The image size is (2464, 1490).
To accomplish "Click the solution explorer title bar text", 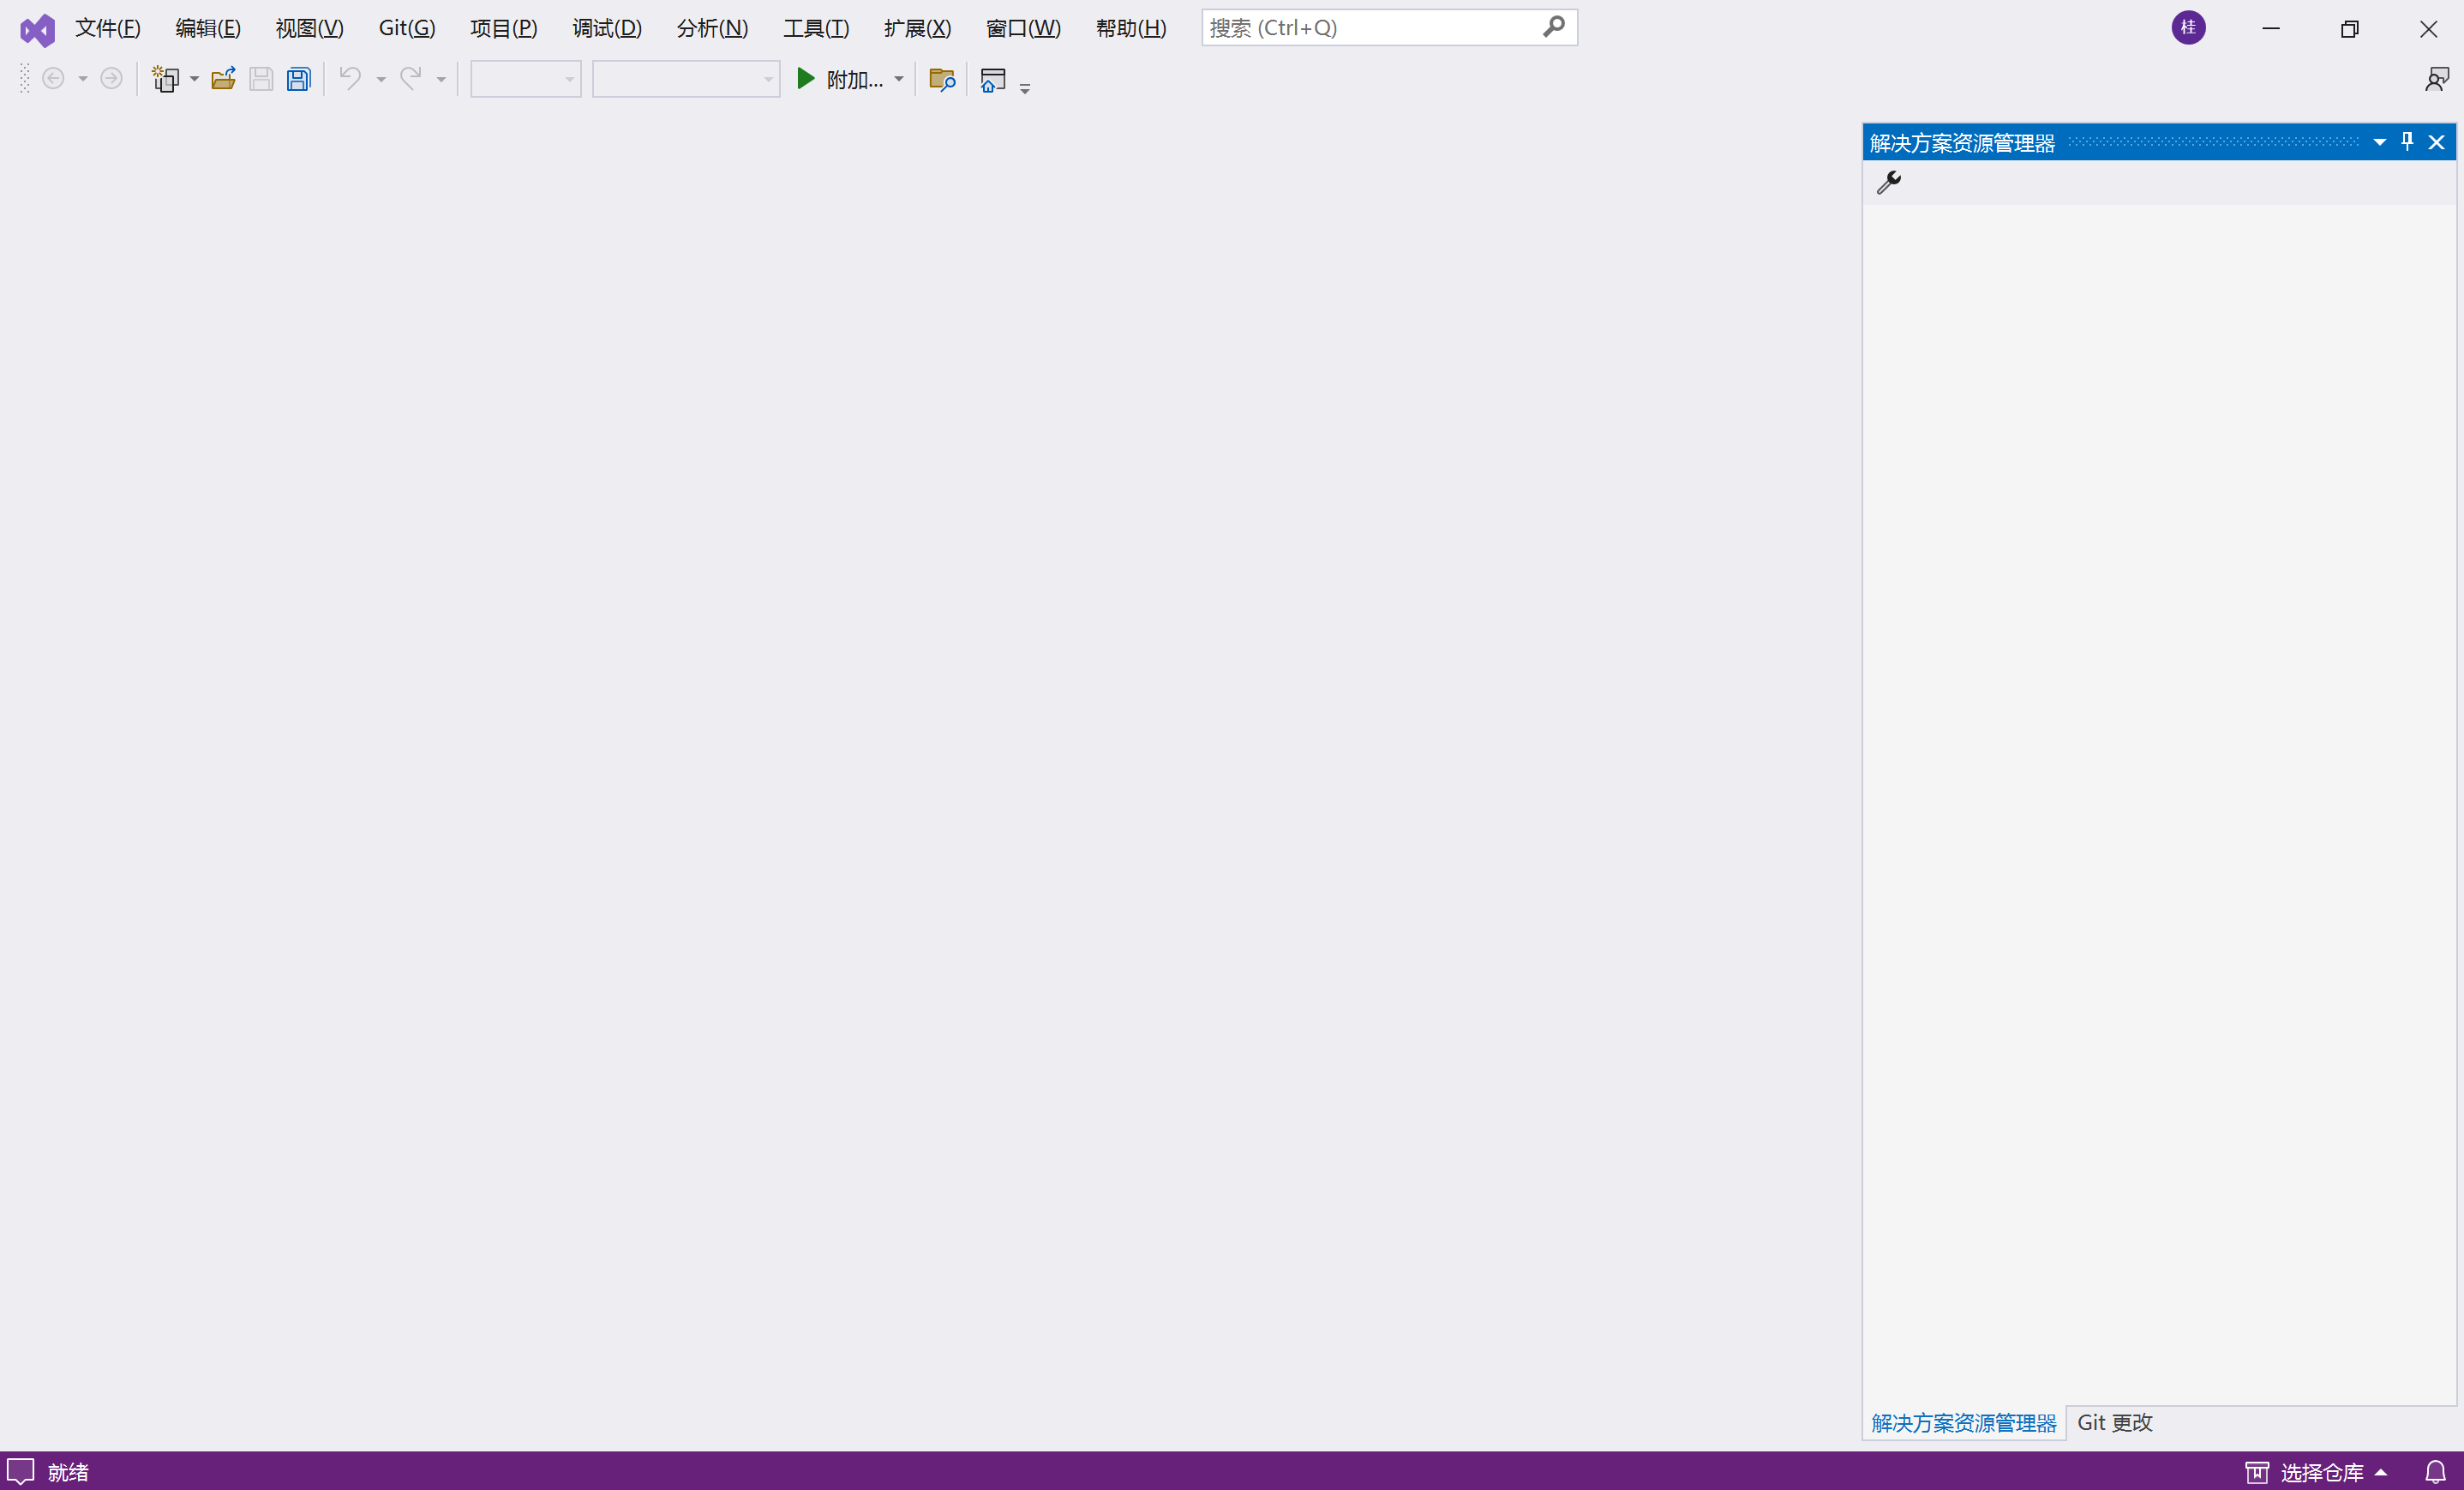I will click(x=1962, y=143).
